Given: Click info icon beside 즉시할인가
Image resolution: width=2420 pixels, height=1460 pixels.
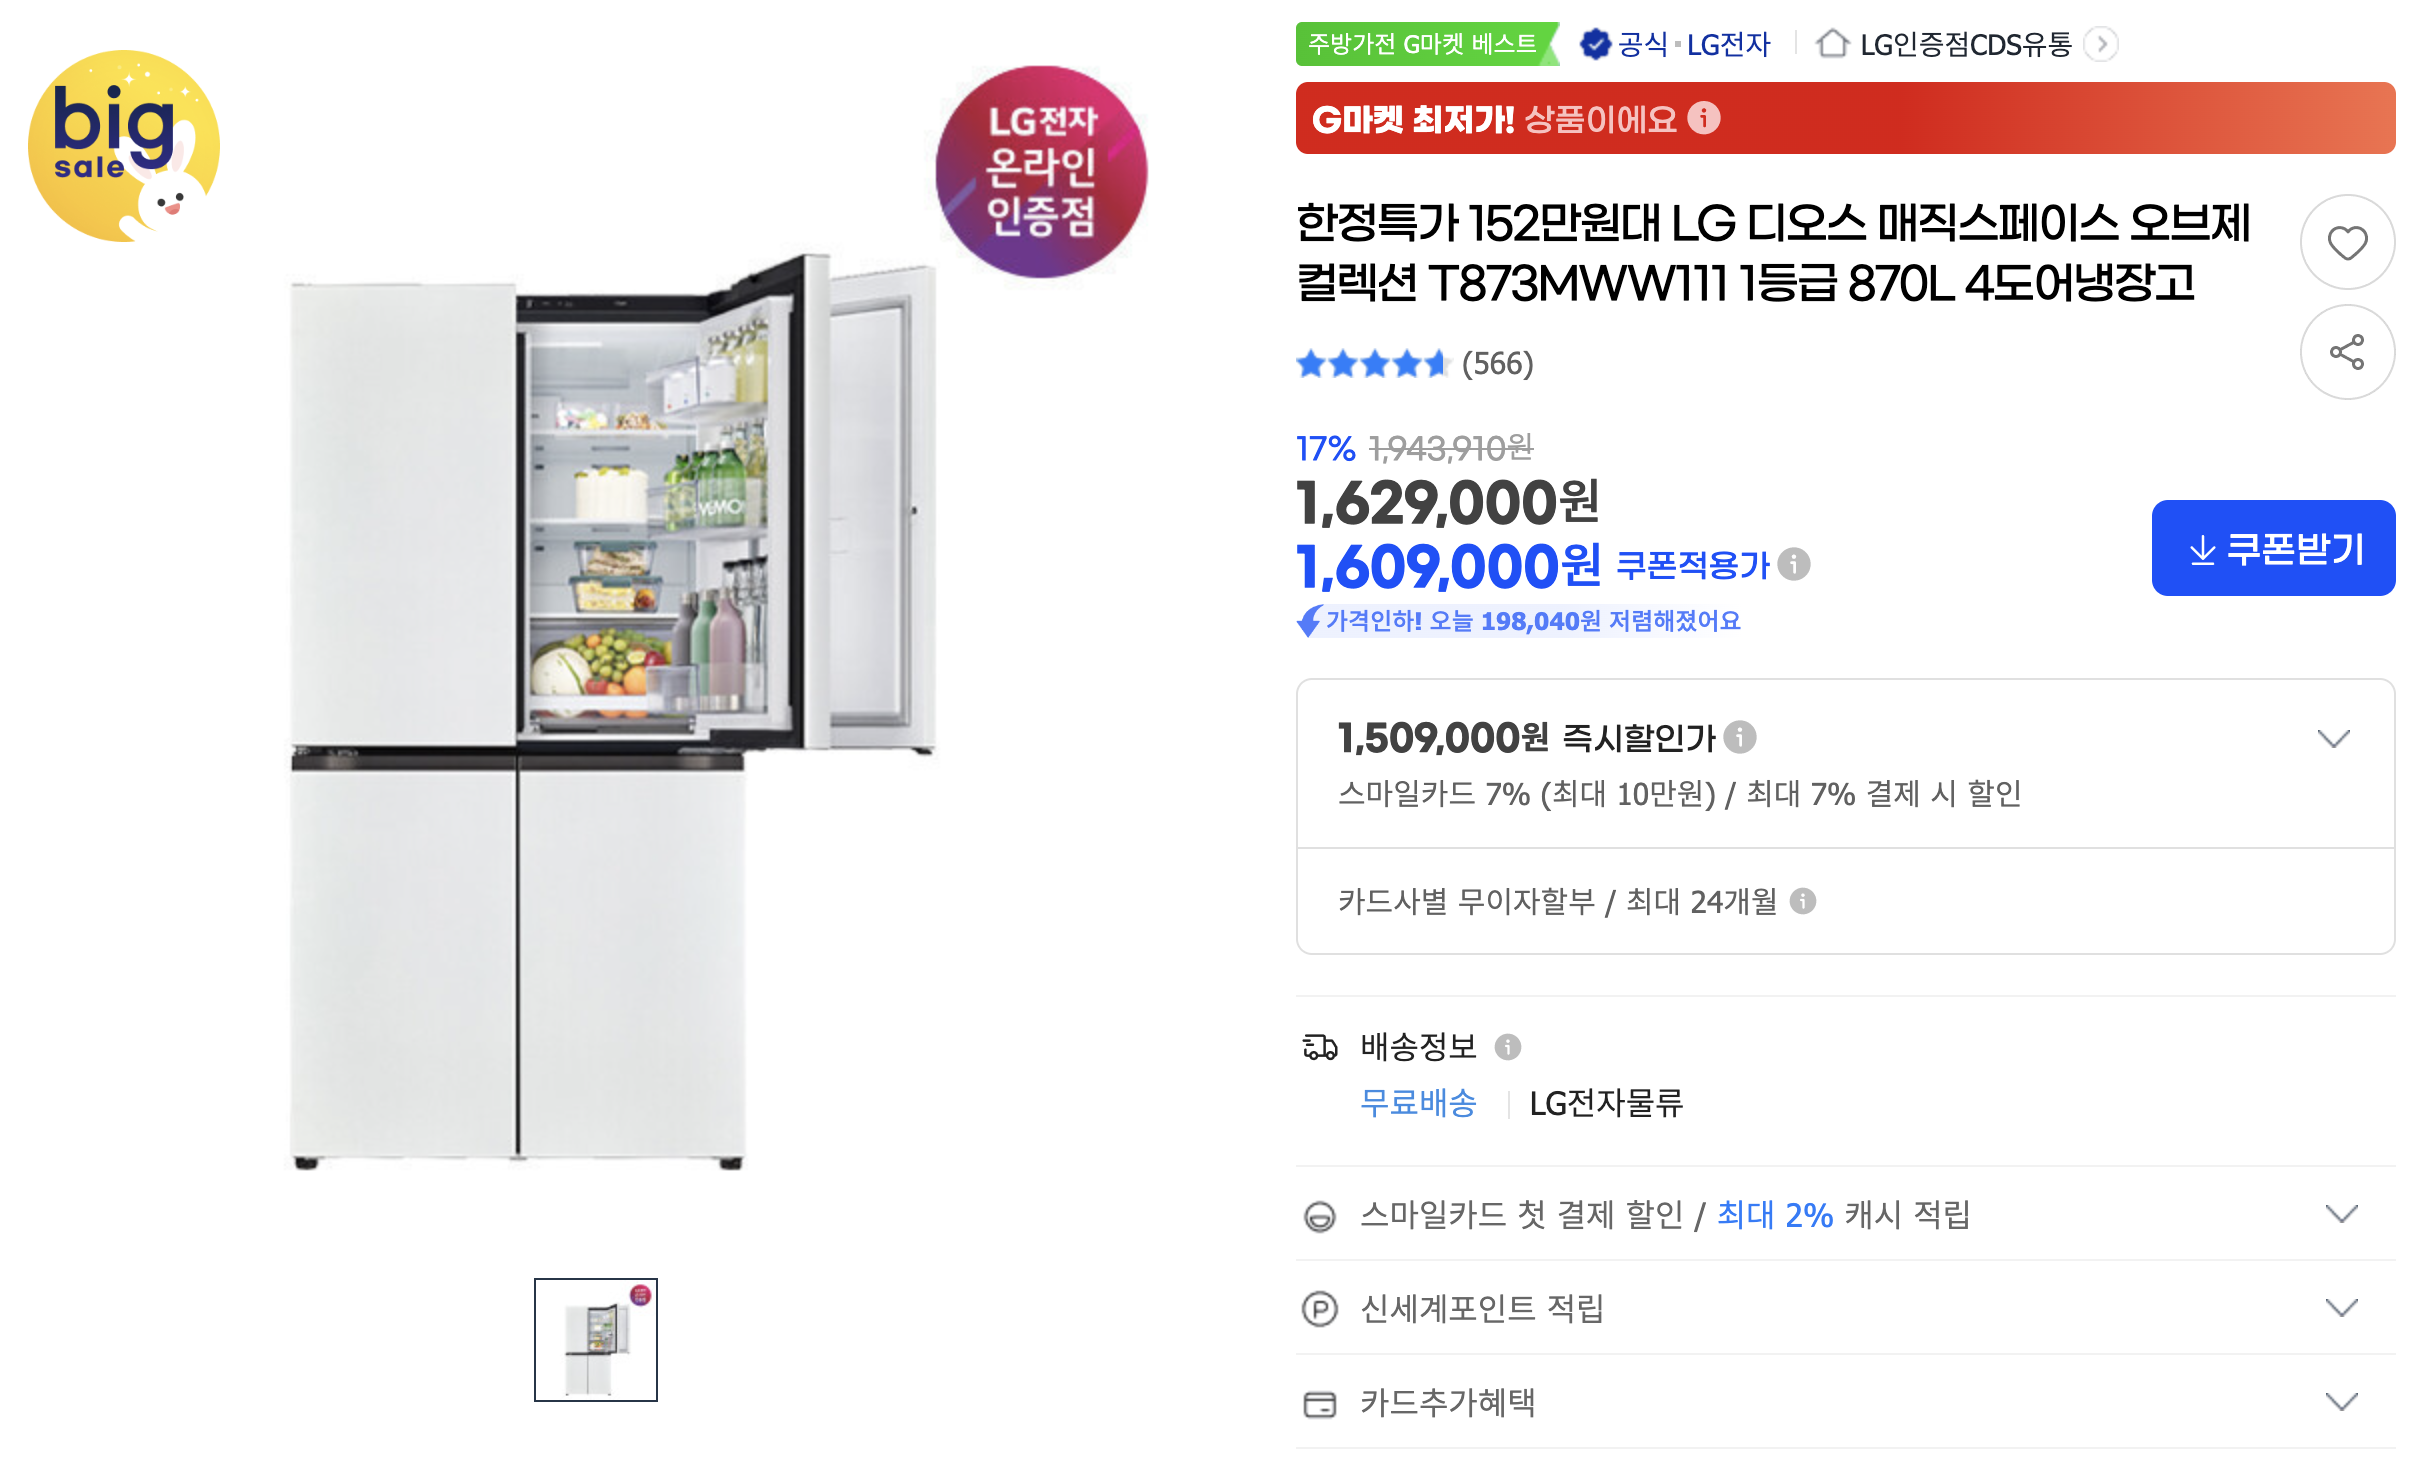Looking at the screenshot, I should pyautogui.click(x=1740, y=738).
